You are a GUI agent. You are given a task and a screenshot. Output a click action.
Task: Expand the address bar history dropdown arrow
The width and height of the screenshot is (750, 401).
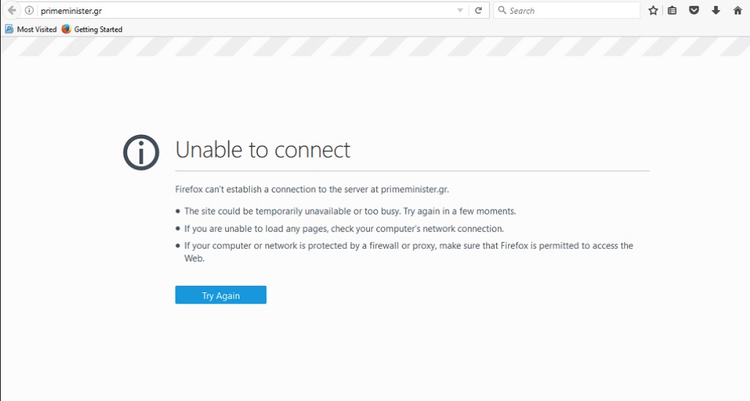tap(460, 11)
